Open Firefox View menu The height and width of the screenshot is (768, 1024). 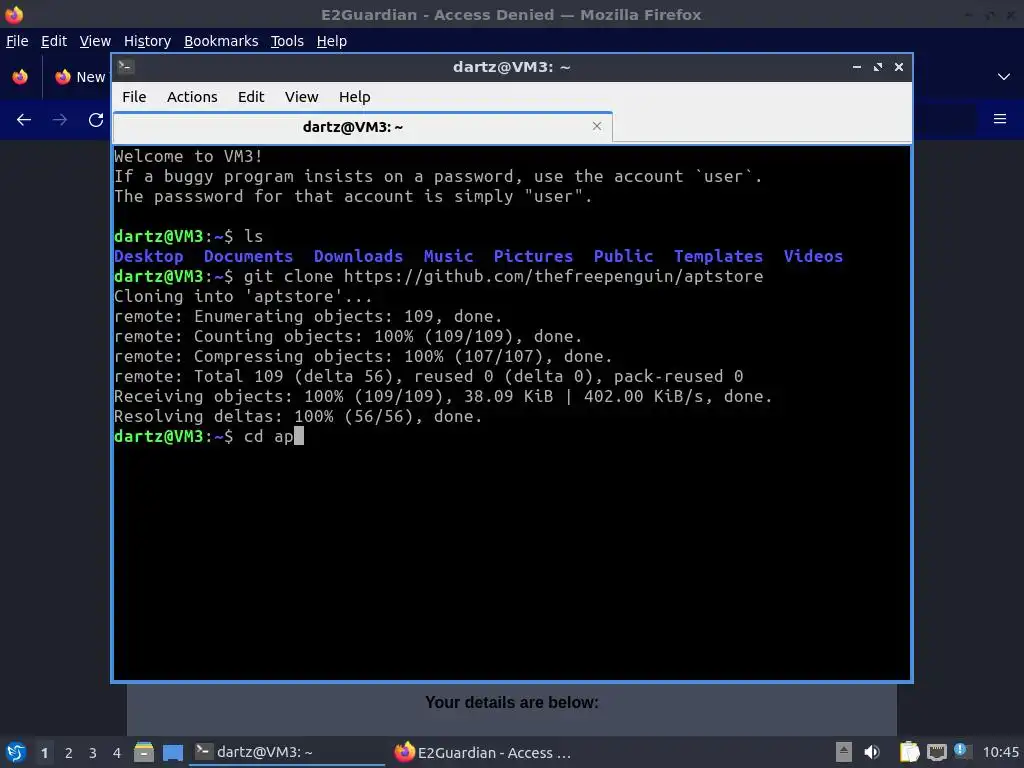coord(95,41)
